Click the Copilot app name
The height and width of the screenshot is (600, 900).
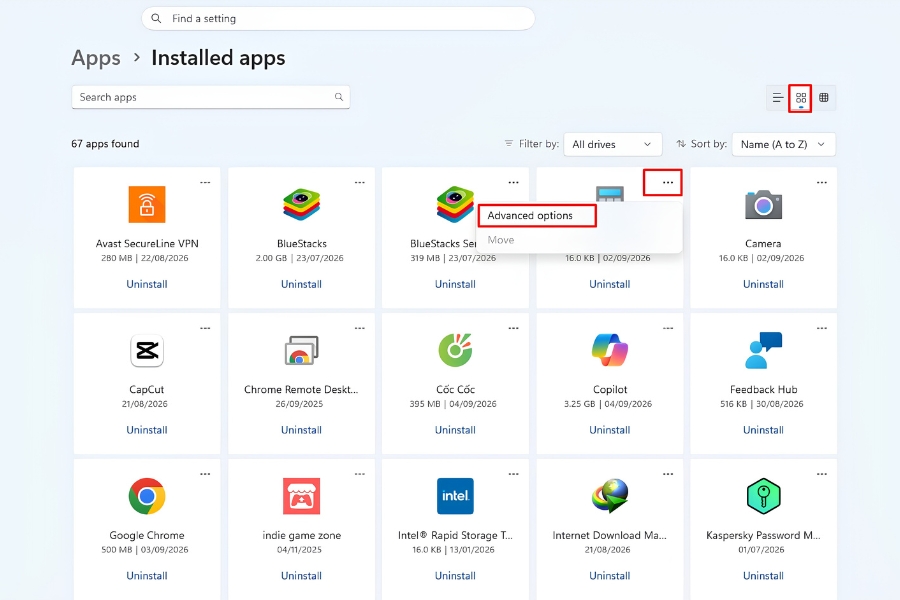[610, 389]
